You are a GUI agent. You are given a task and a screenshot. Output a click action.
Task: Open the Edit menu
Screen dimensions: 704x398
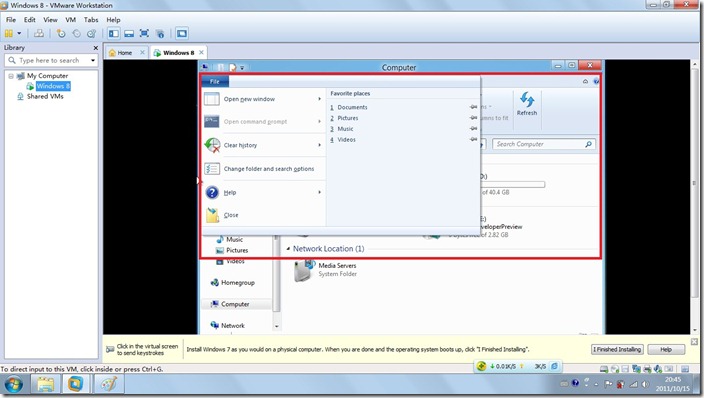30,20
